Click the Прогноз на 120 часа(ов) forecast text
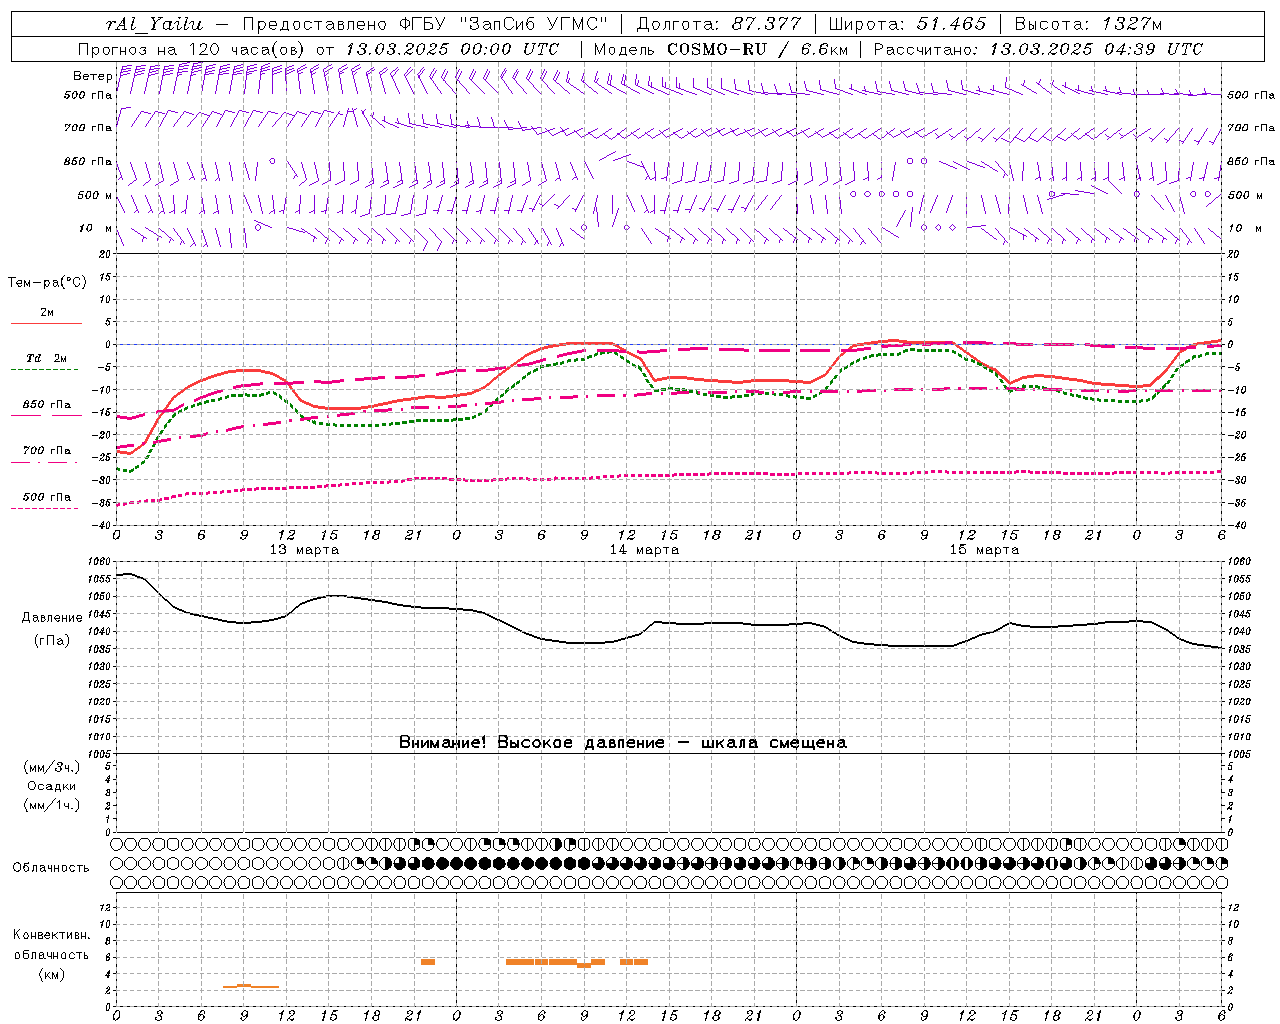Viewport: 1280px width, 1024px height. tap(194, 49)
